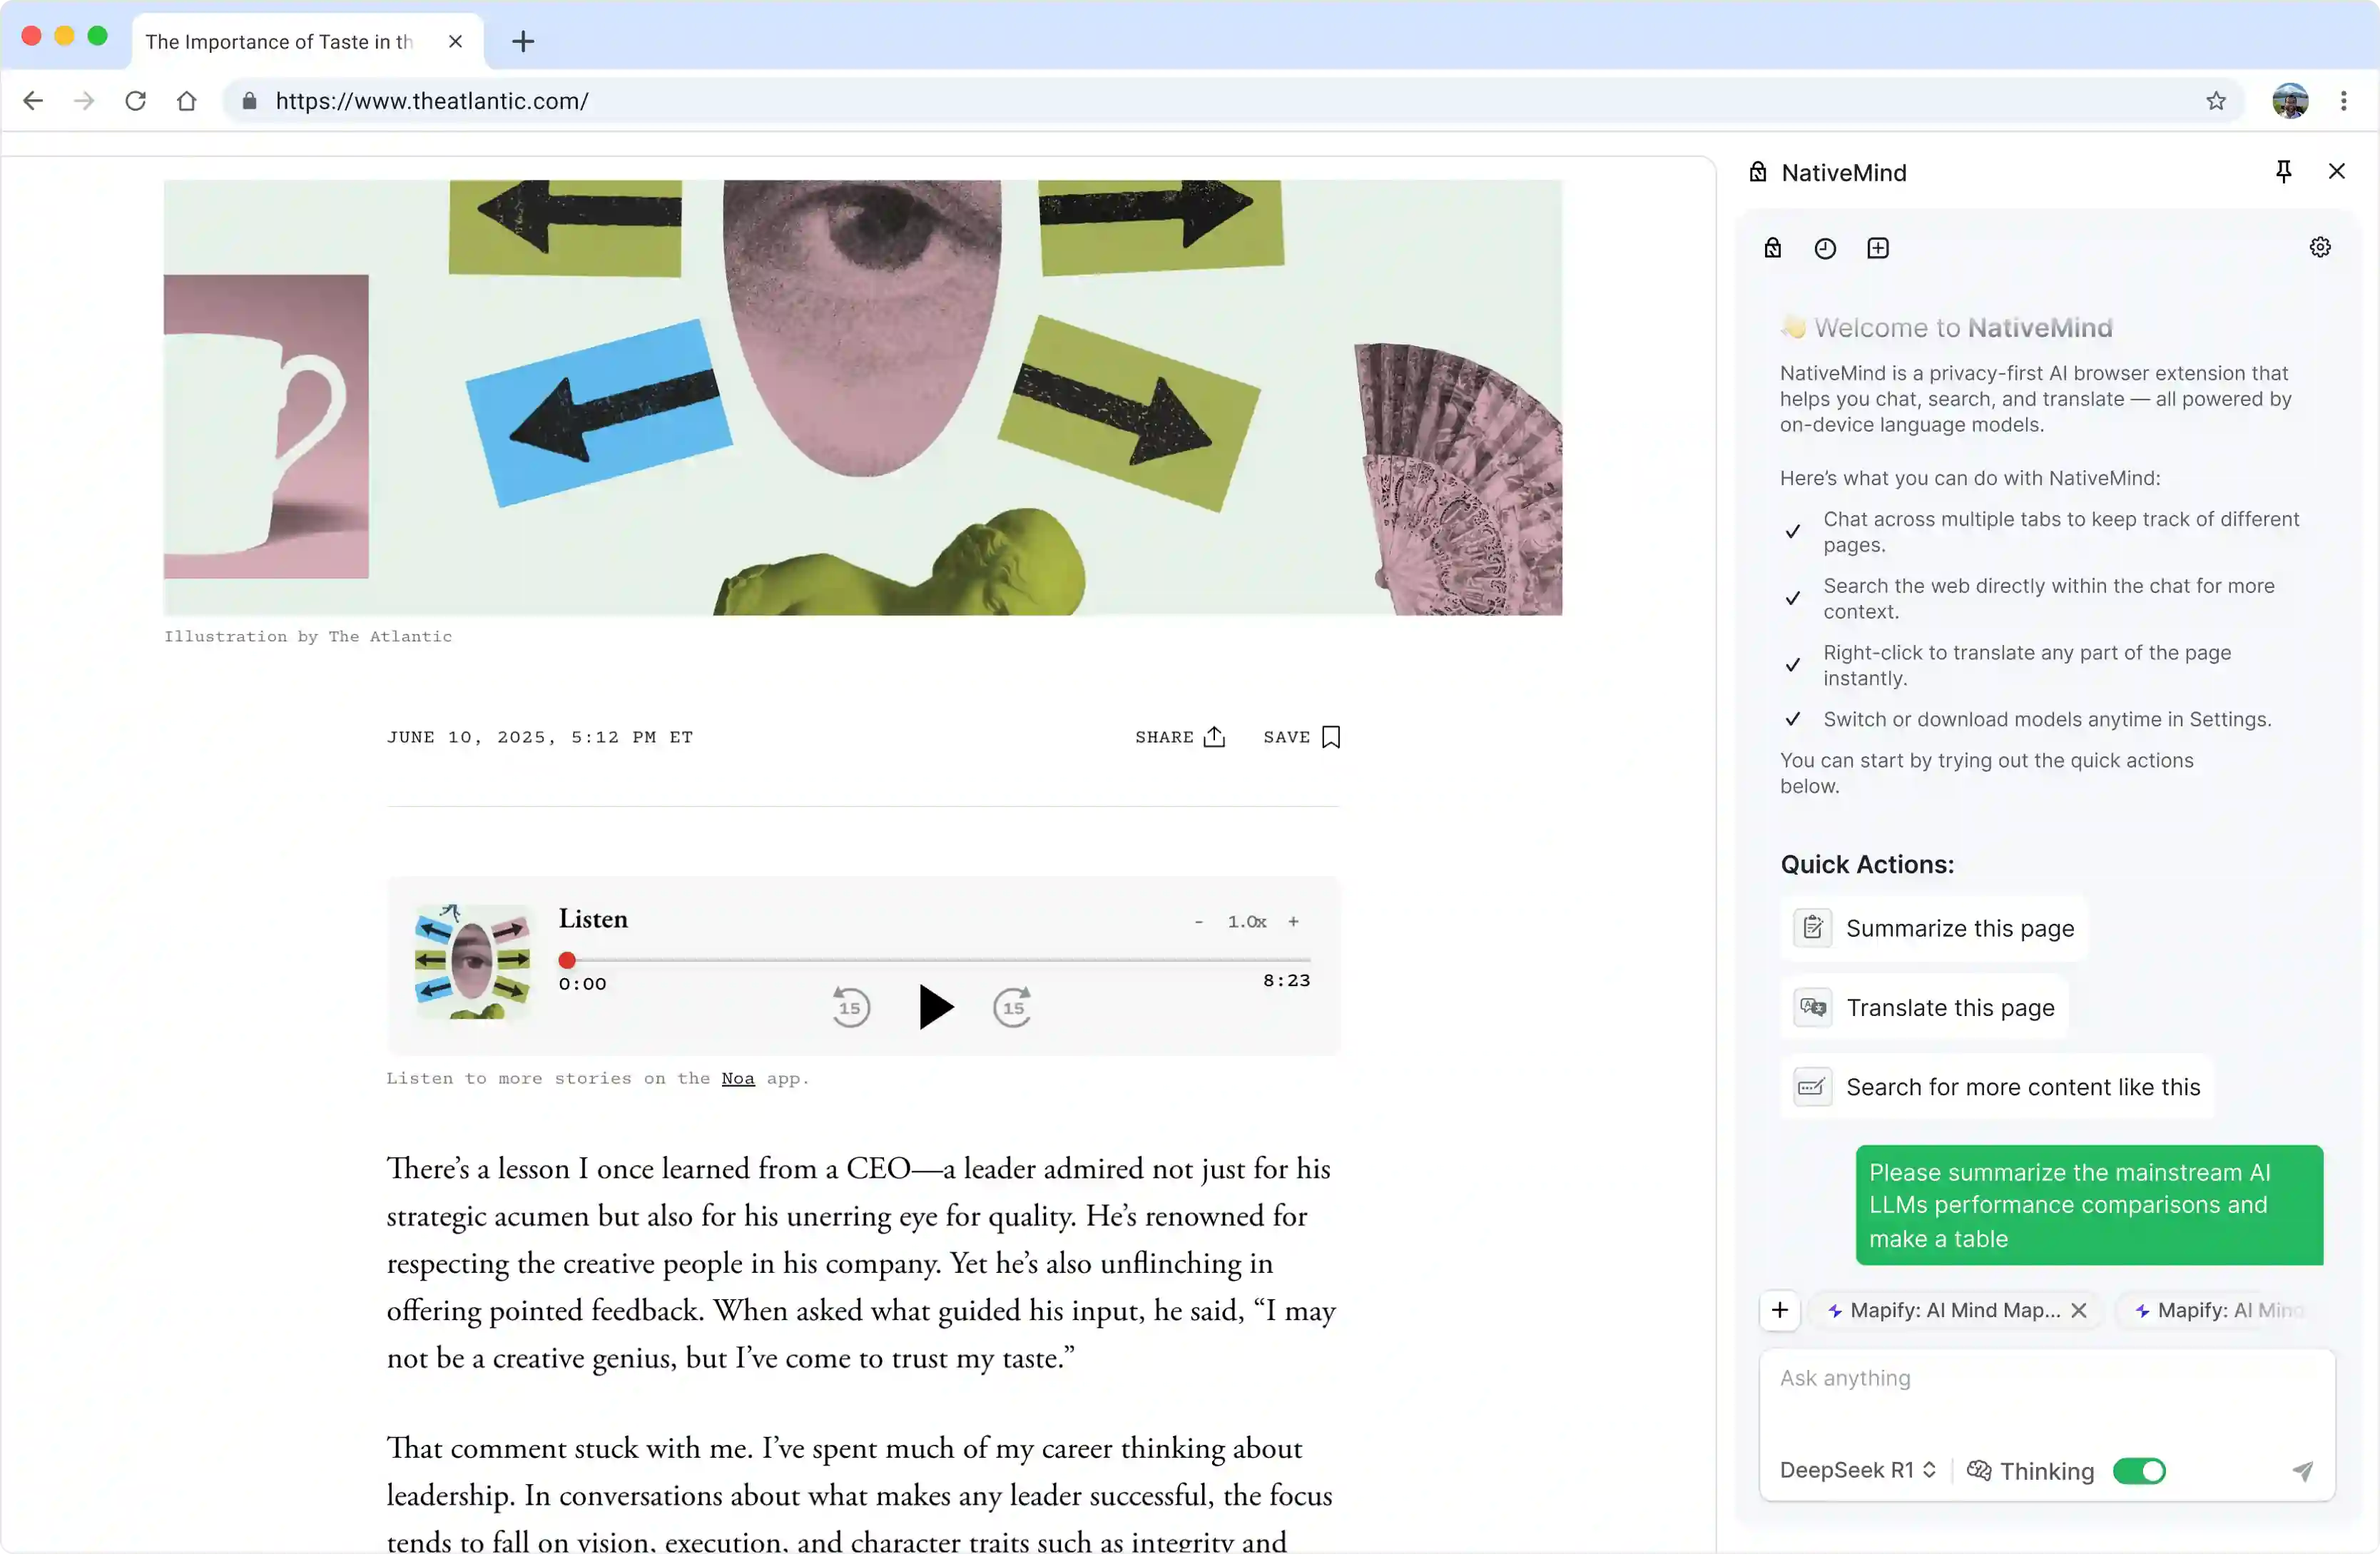Open the Noa app link

coord(737,1078)
